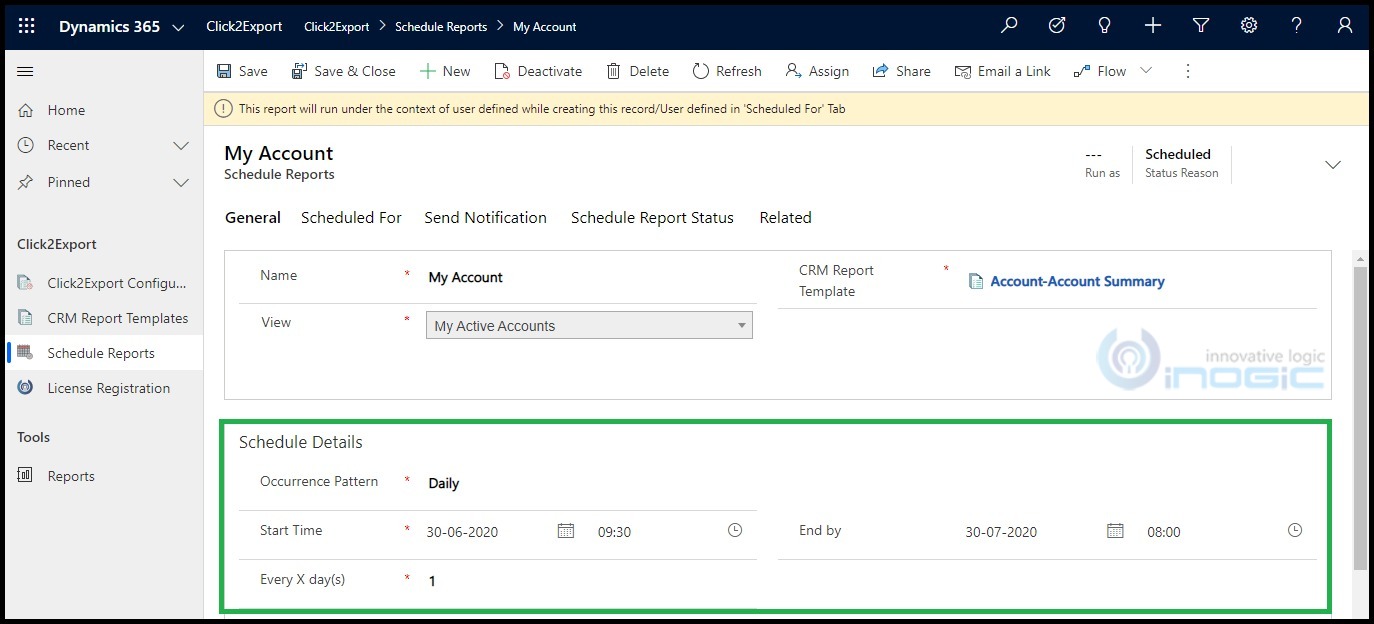The width and height of the screenshot is (1374, 624).
Task: Open the End by clock picker
Action: pyautogui.click(x=1295, y=530)
